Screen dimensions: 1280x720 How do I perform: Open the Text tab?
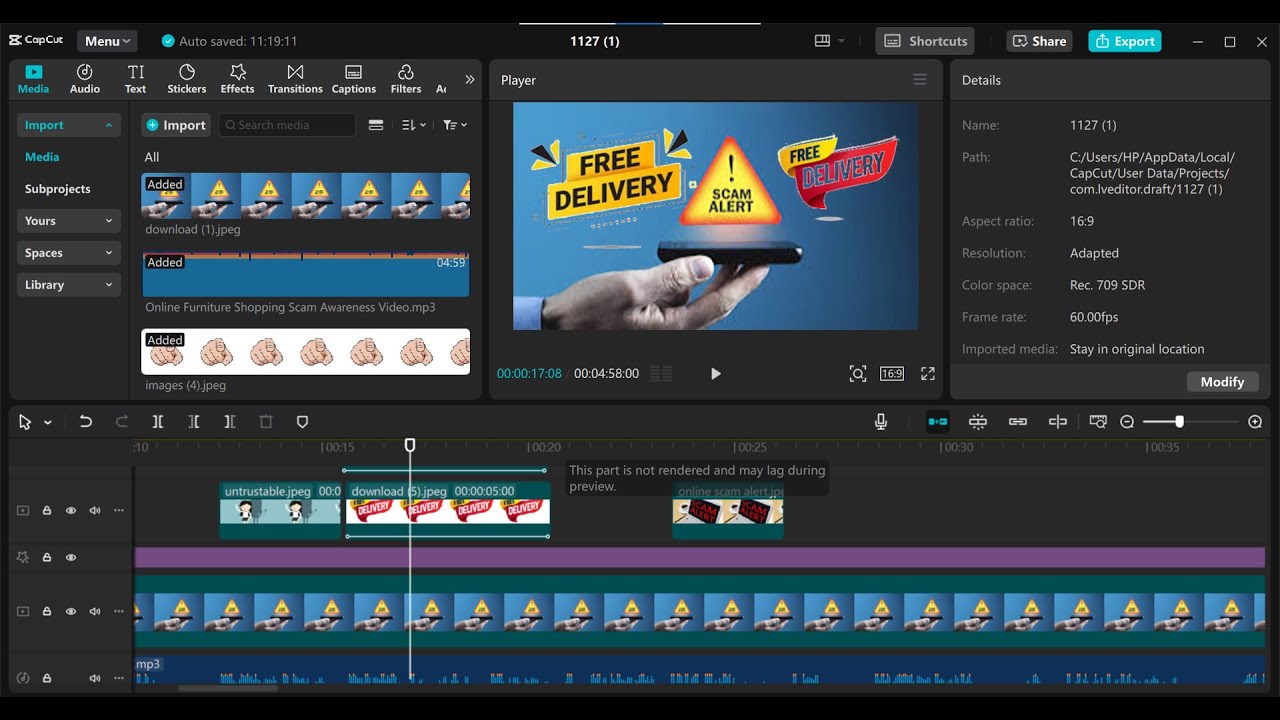coord(136,79)
